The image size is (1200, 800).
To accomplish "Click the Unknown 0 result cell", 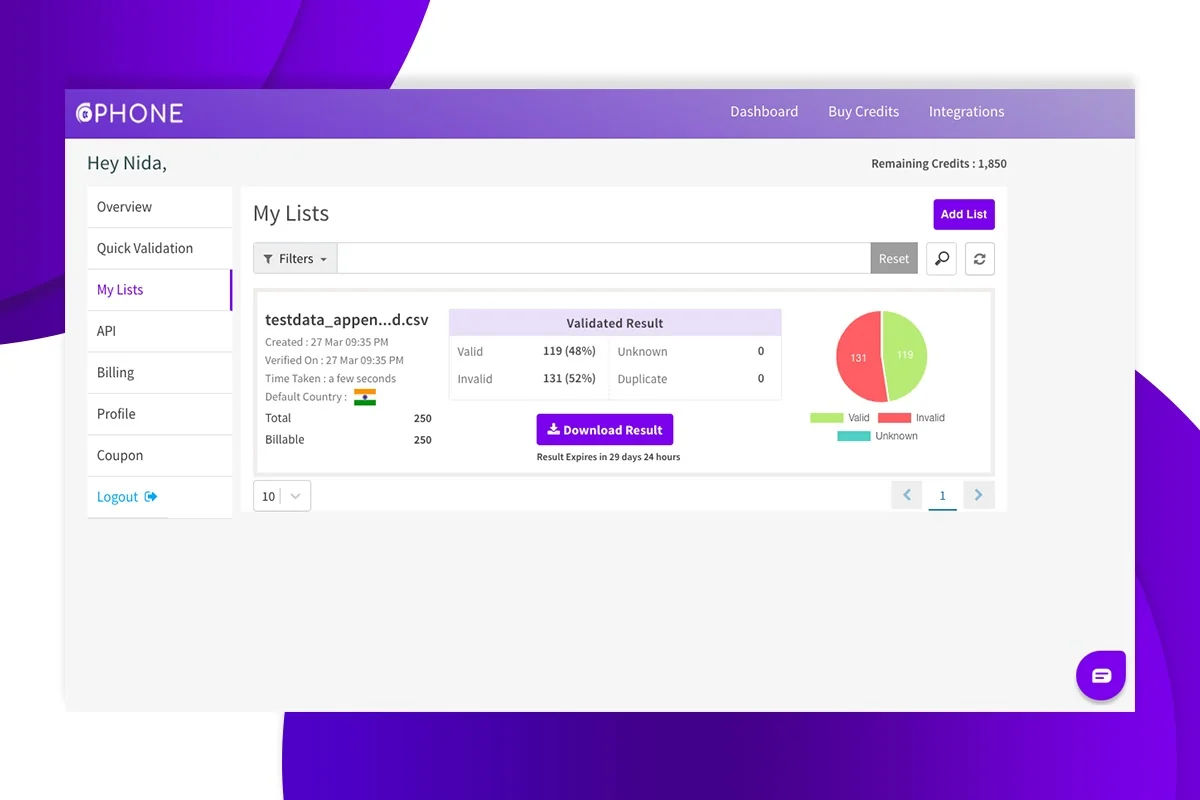I will pos(691,352).
